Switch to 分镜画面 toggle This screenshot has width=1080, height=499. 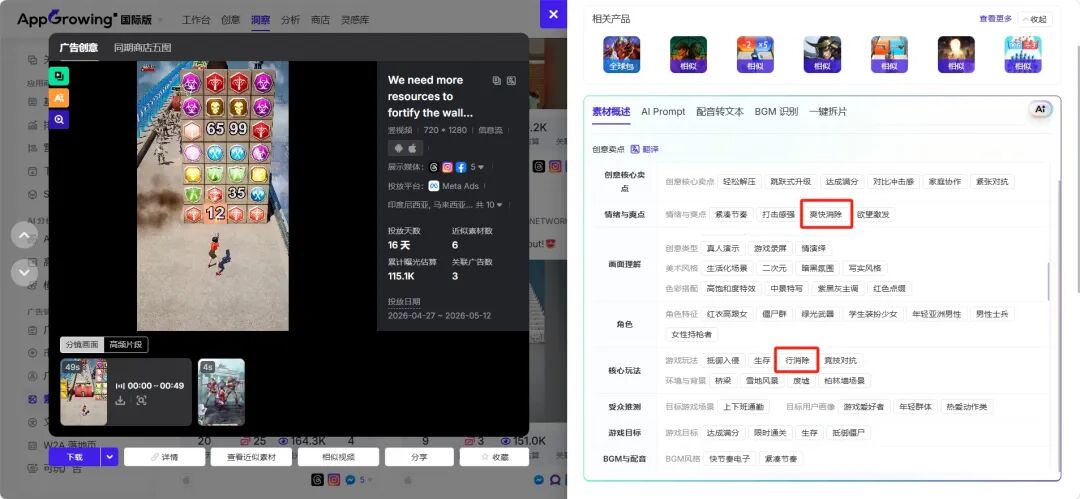[83, 345]
